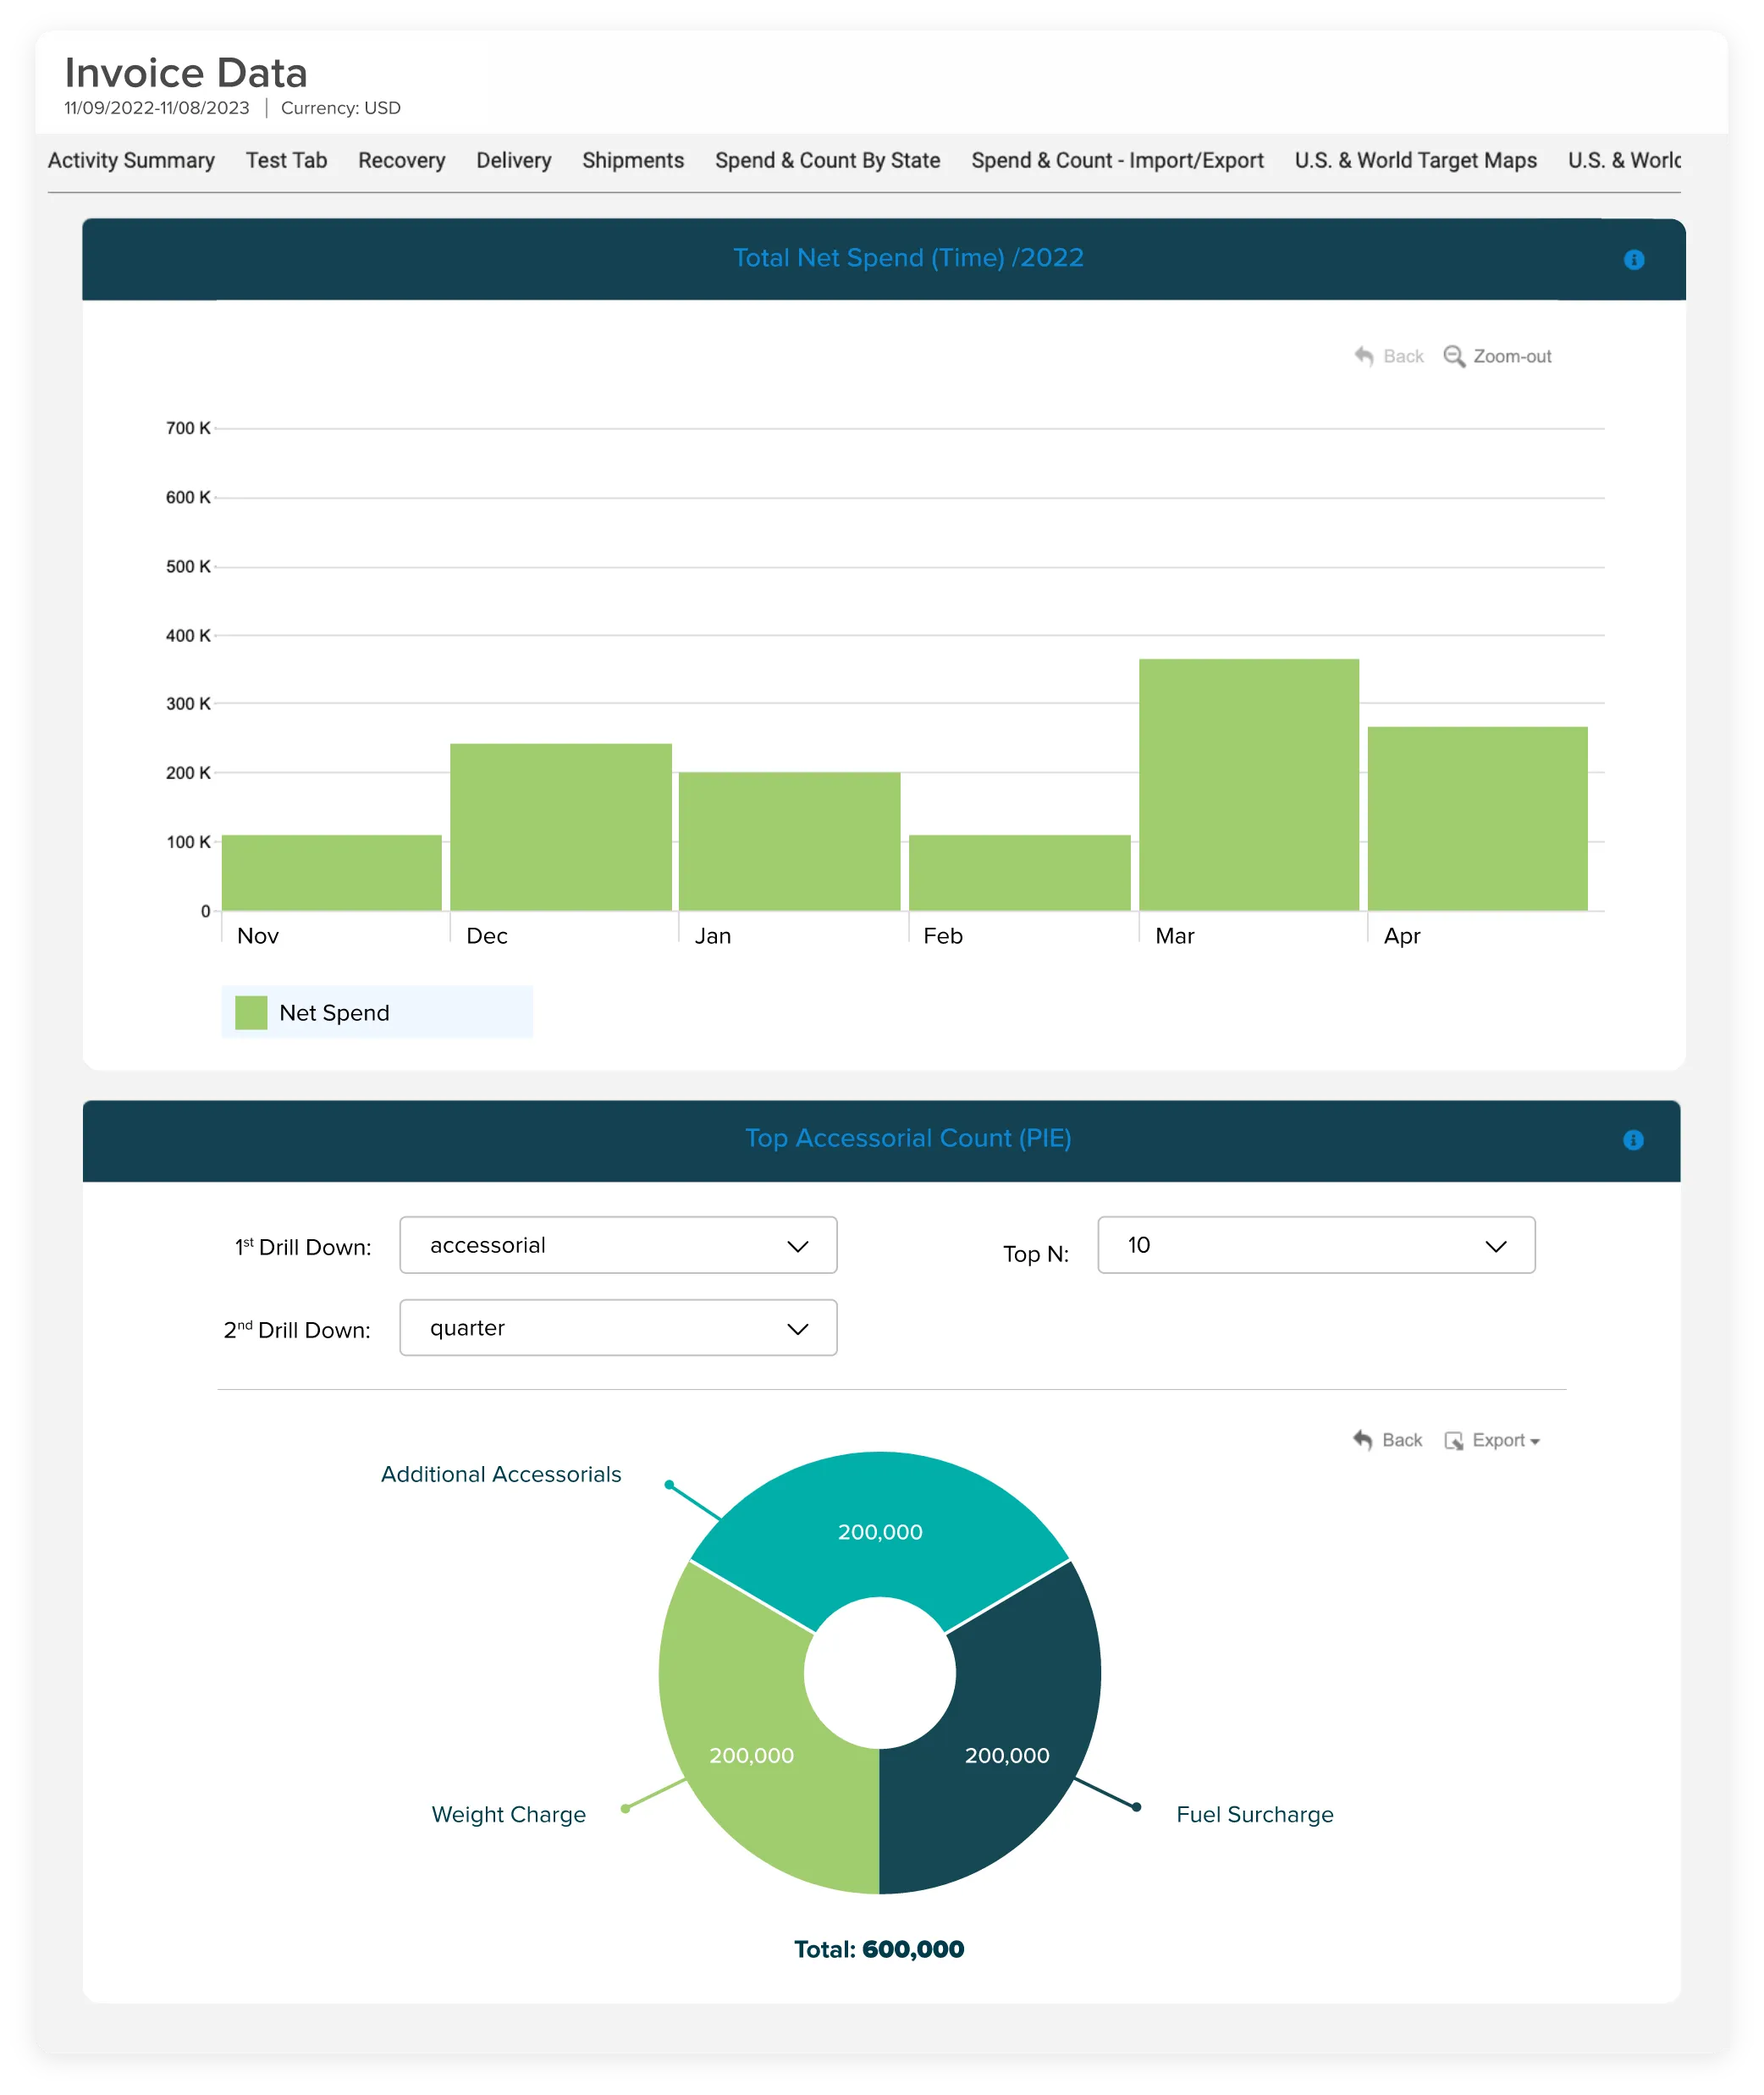Viewport: 1764px width, 2095px height.
Task: Select the Recovery tab
Action: pos(401,161)
